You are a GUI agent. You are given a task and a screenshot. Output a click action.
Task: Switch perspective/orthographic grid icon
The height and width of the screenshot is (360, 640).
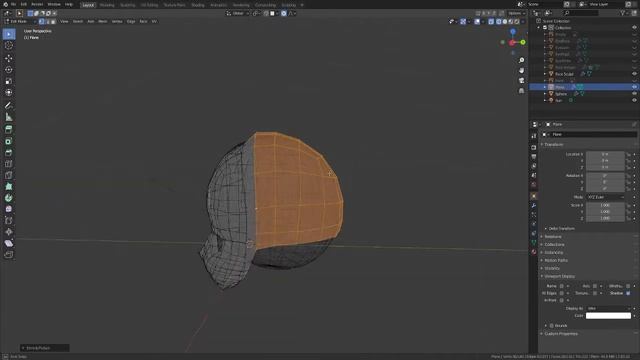pyautogui.click(x=521, y=91)
